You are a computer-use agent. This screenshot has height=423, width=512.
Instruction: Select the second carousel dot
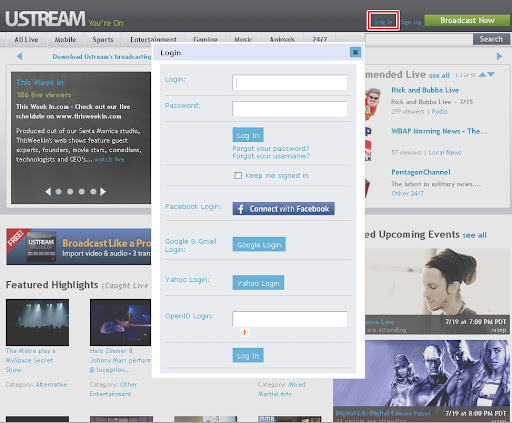70,192
